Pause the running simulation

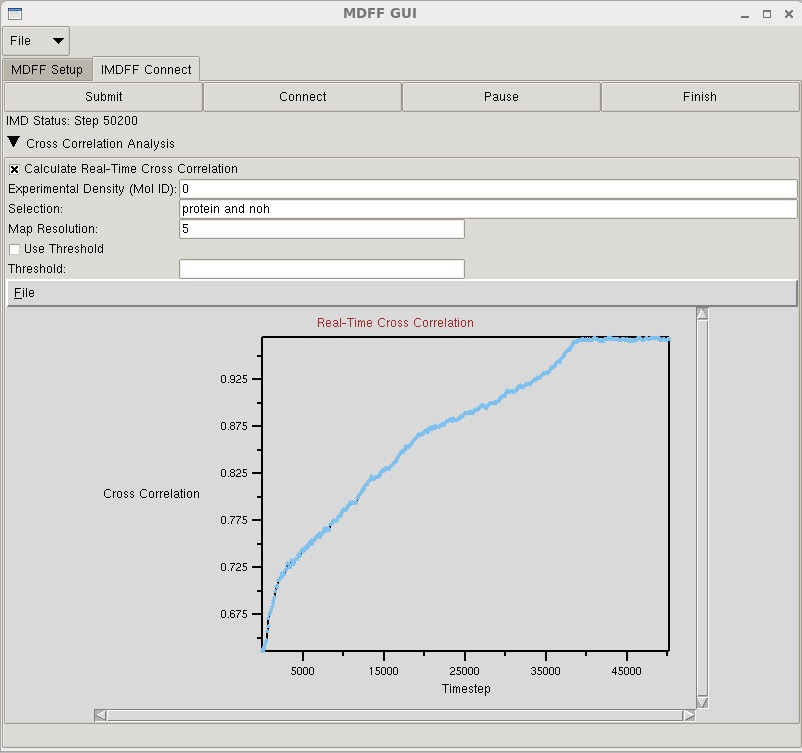(501, 97)
